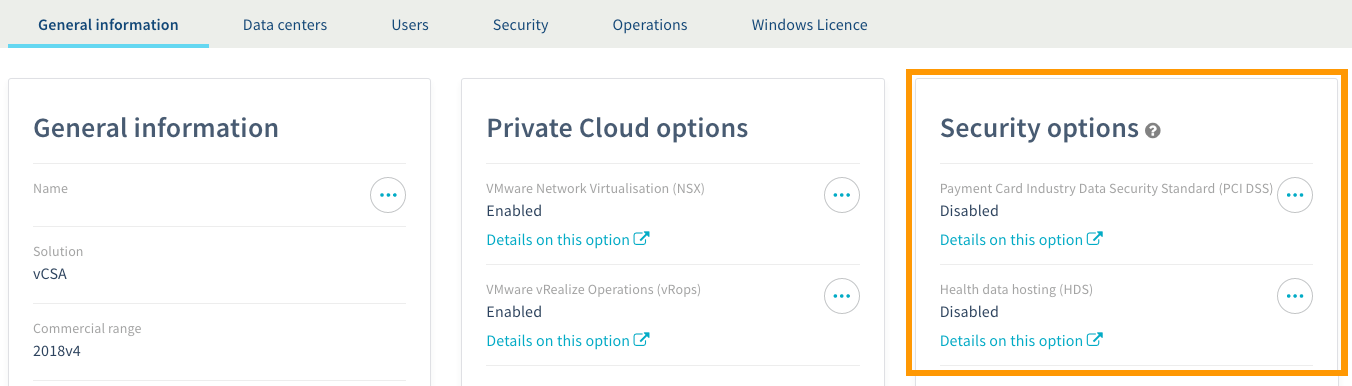This screenshot has height=386, width=1352.
Task: Click the PCI DSS 'Disabled' status
Action: [969, 211]
